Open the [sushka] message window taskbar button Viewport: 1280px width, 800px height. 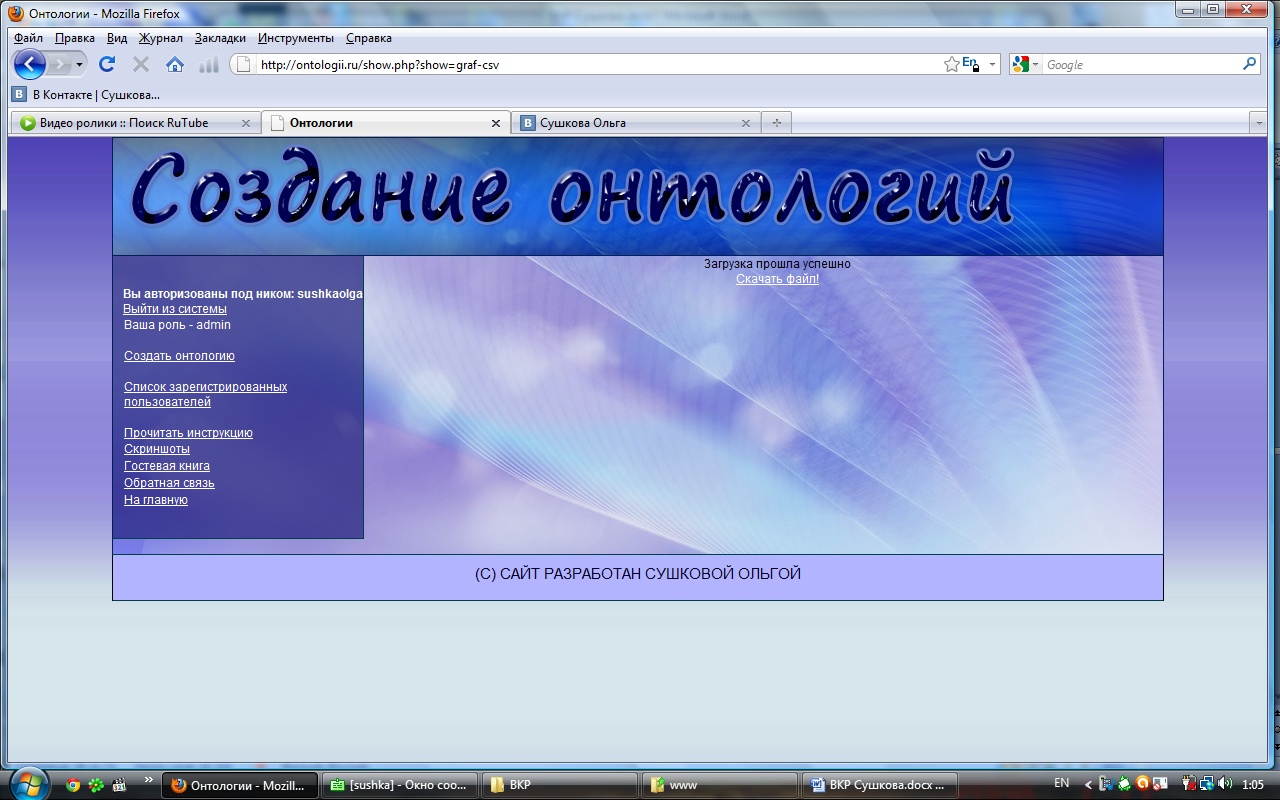tap(400, 785)
